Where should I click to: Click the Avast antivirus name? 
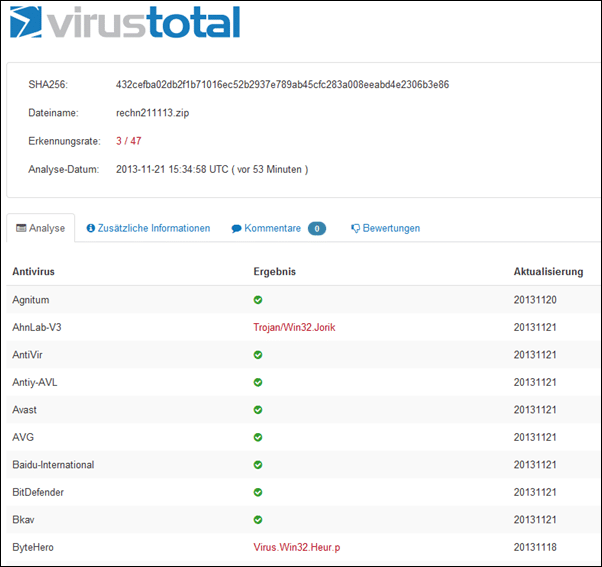[x=24, y=410]
